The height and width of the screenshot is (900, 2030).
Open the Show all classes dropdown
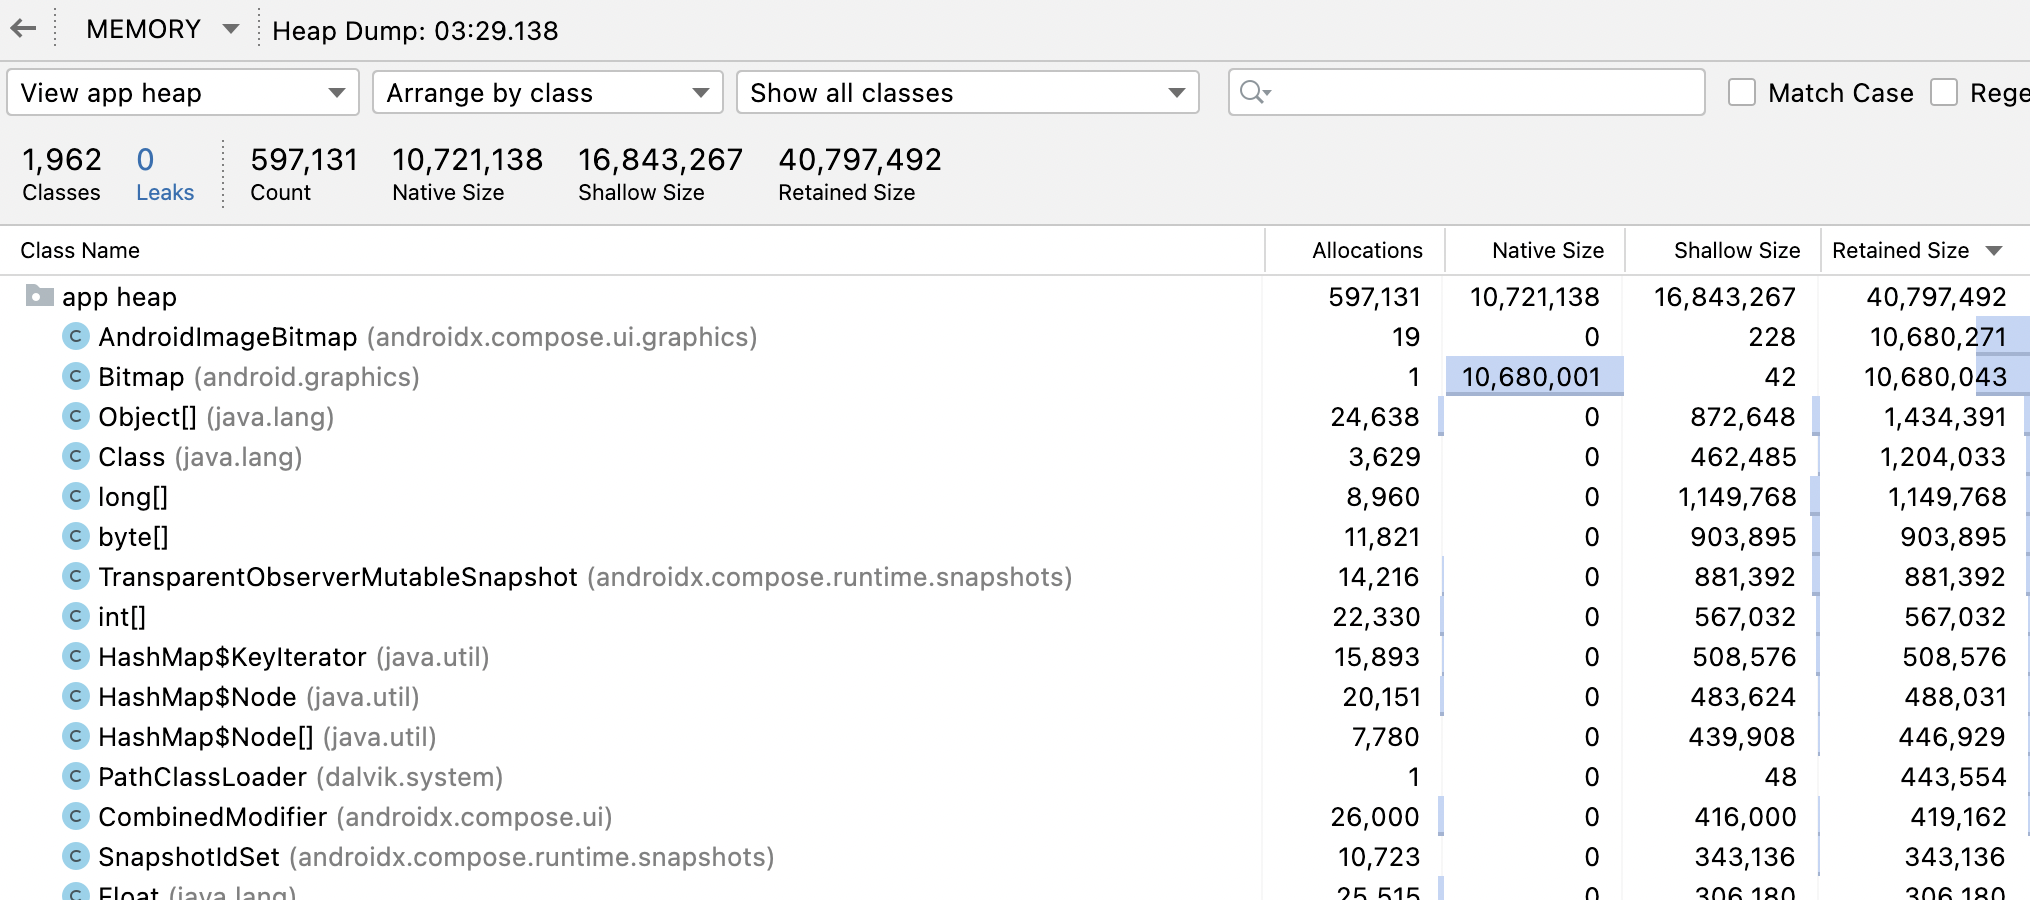tap(967, 92)
